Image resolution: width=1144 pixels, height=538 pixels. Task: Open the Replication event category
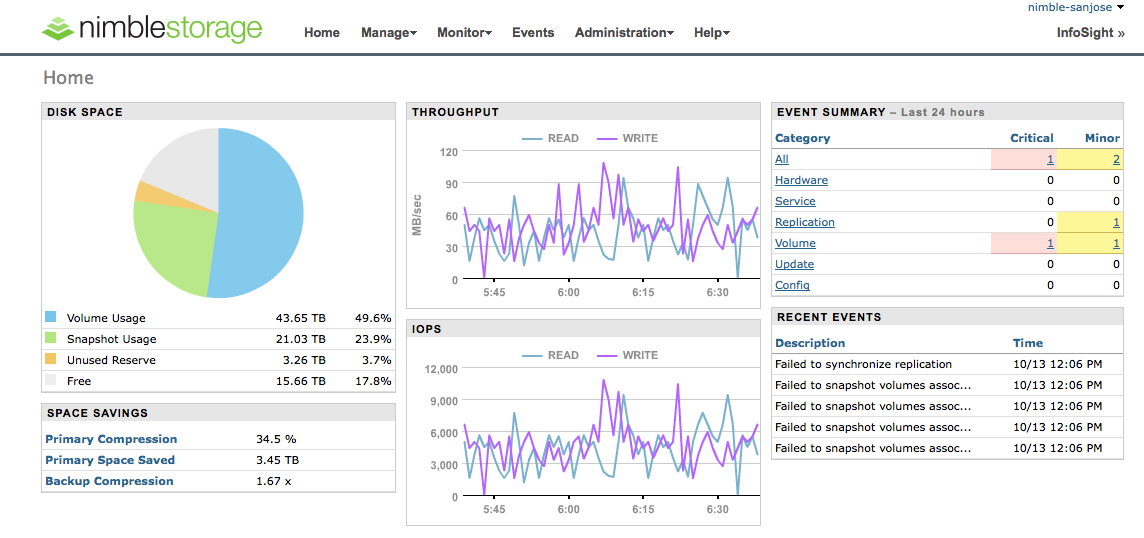[804, 222]
